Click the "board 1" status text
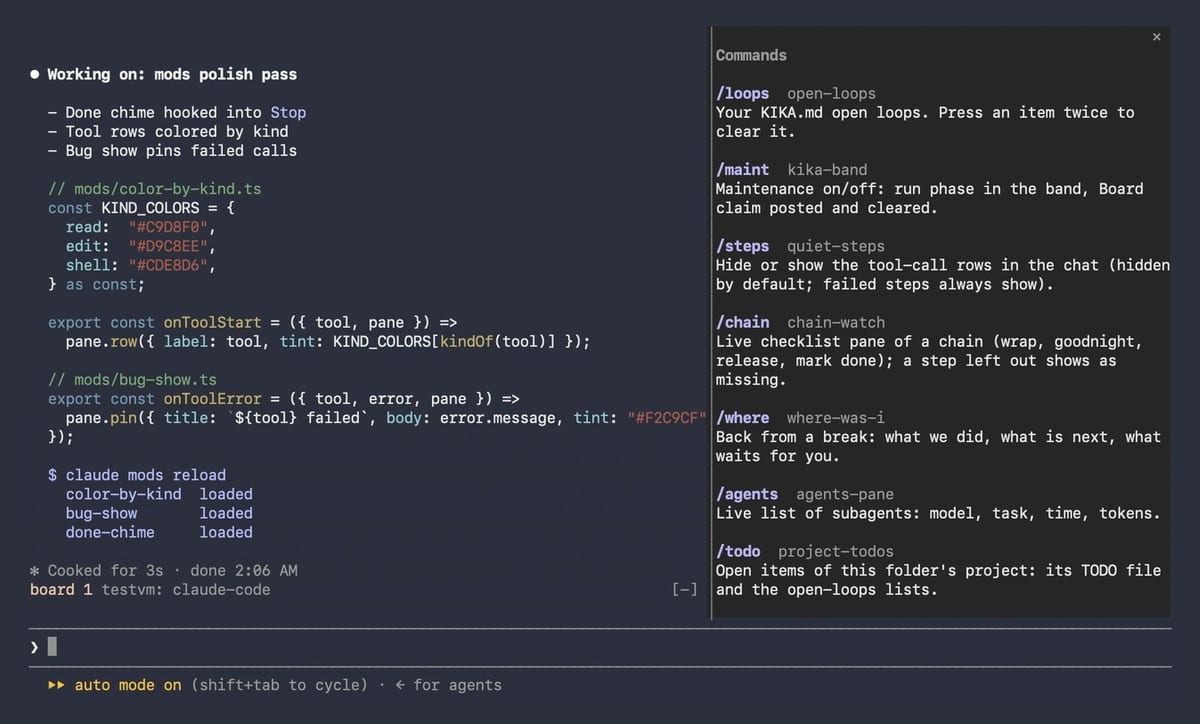The image size is (1200, 724). [x=61, y=590]
